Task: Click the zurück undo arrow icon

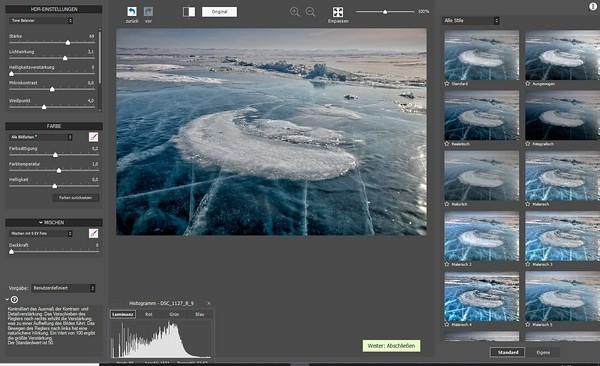Action: (132, 12)
